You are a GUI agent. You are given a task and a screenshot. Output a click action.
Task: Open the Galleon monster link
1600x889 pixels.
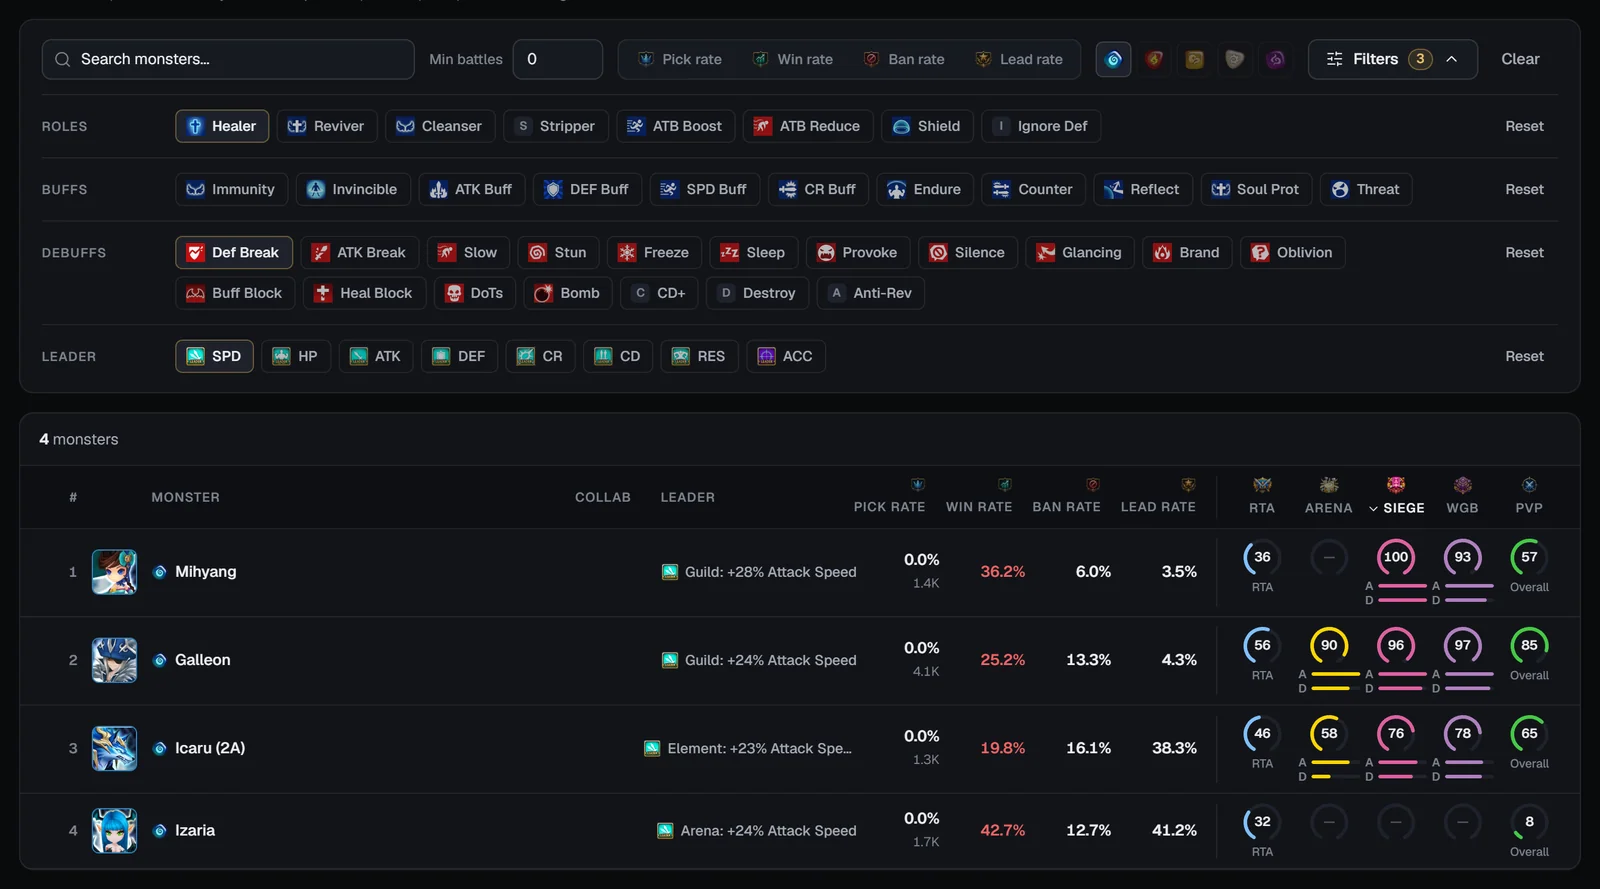(x=203, y=660)
